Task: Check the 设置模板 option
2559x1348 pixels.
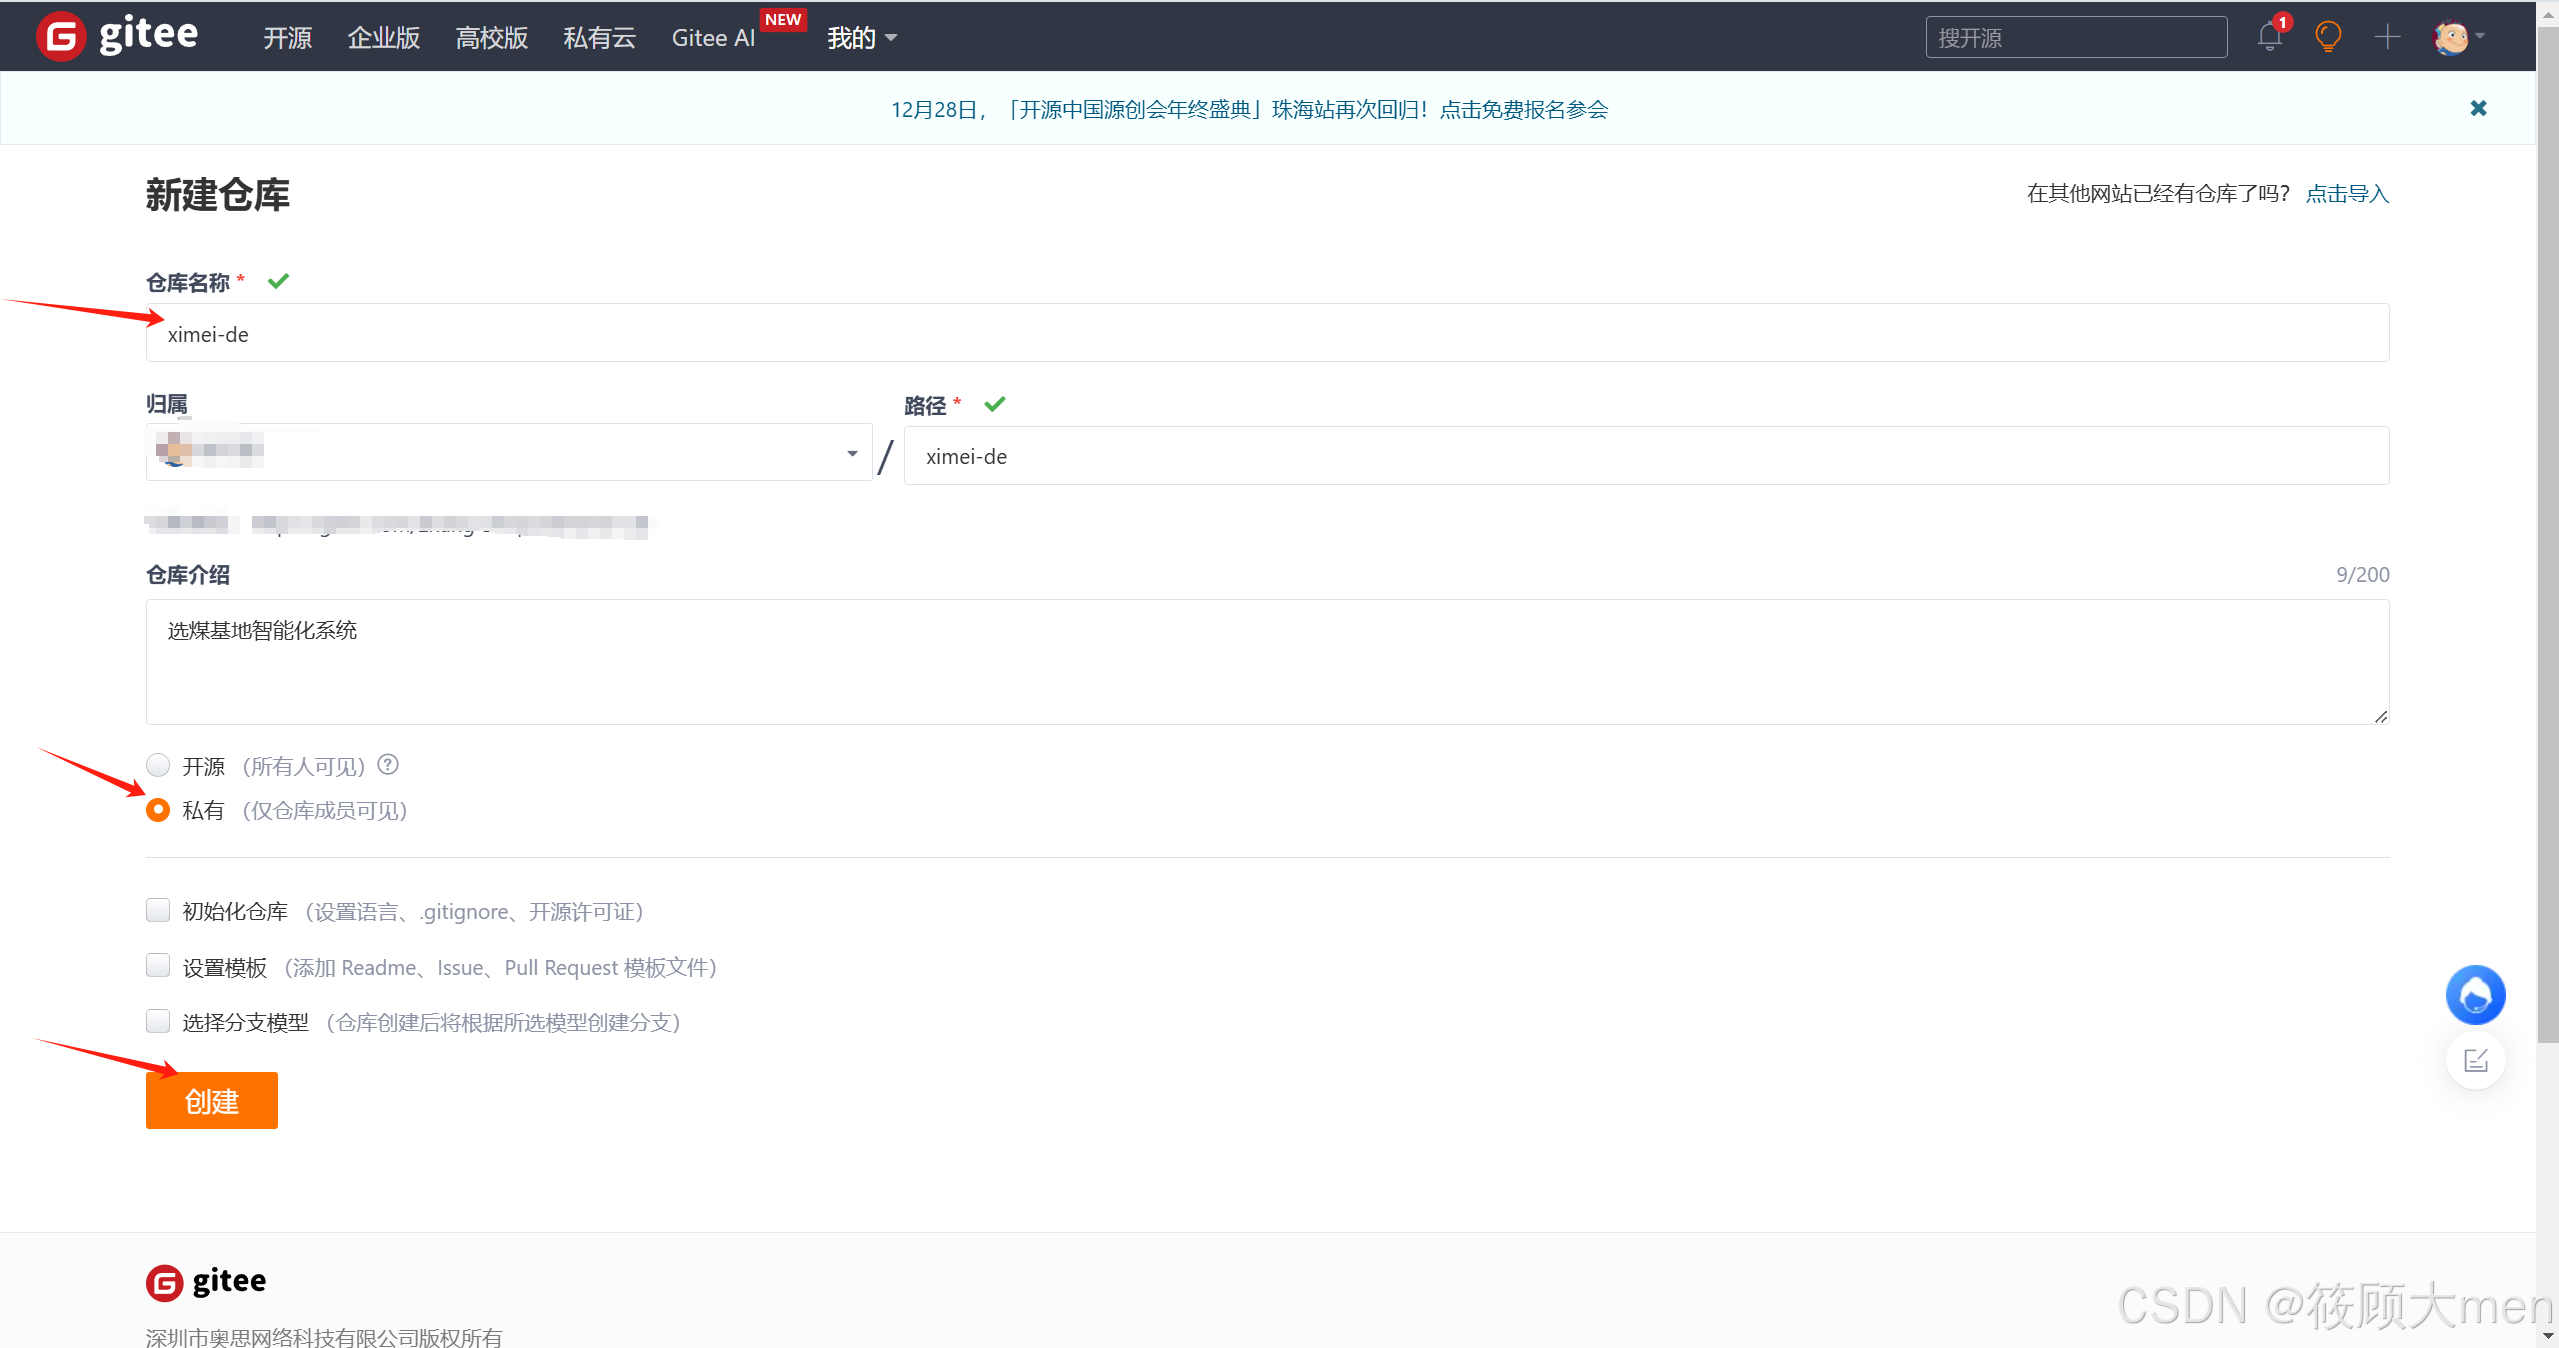Action: point(158,966)
